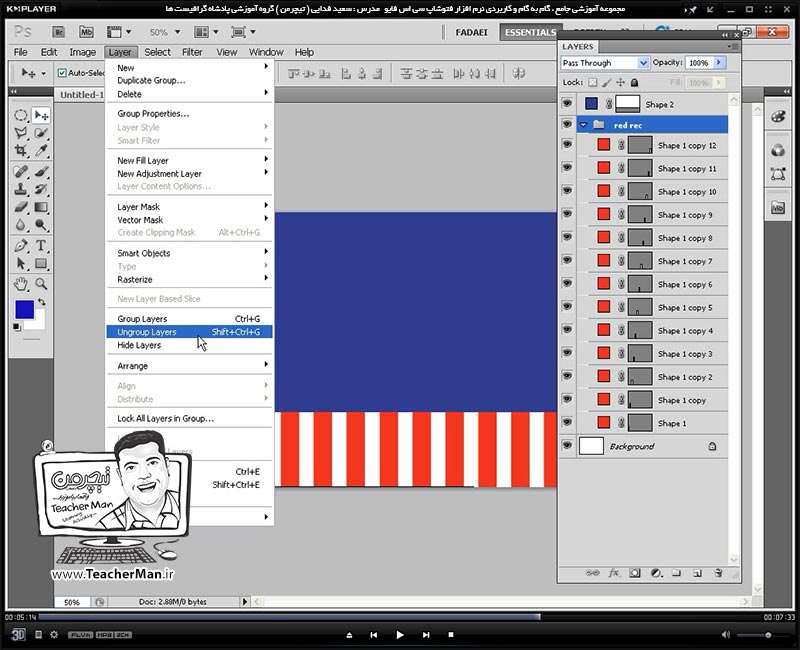Select the Eyedropper tool
The height and width of the screenshot is (650, 800).
41,151
